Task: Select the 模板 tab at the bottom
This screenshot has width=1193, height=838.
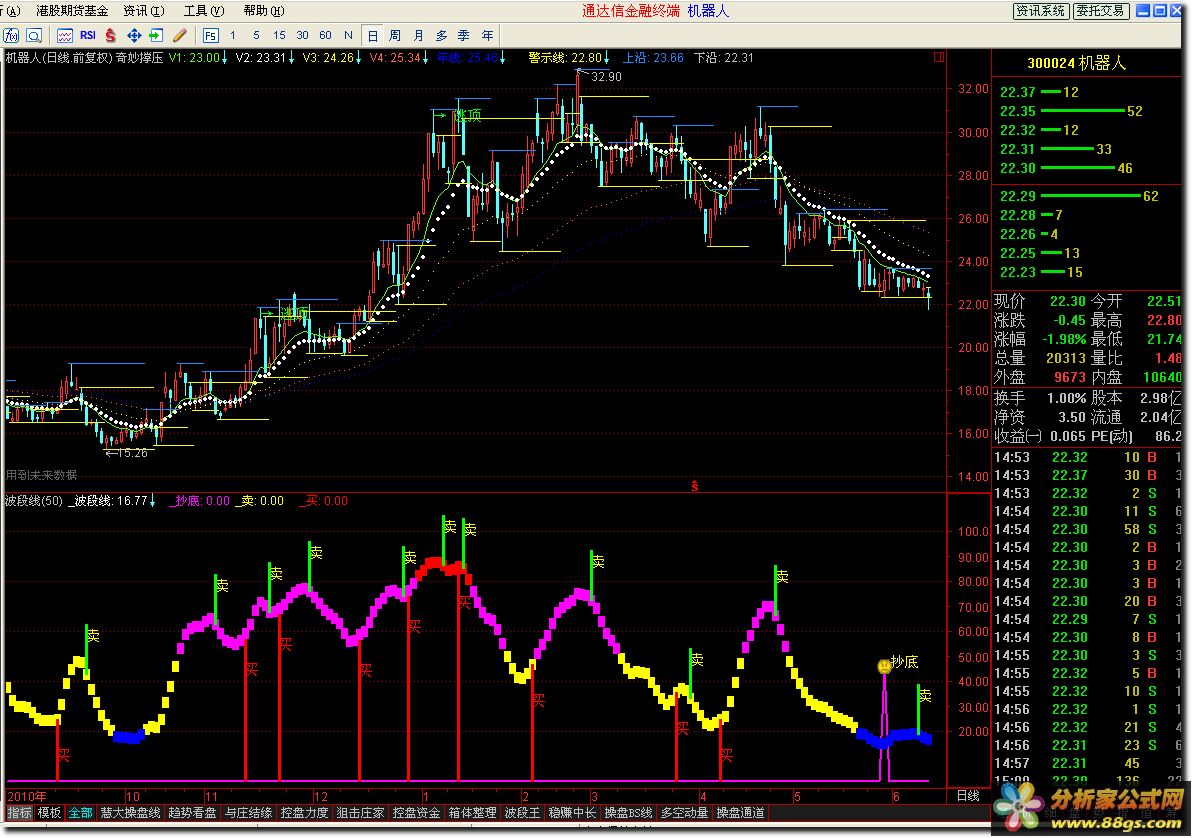Action: [49, 813]
